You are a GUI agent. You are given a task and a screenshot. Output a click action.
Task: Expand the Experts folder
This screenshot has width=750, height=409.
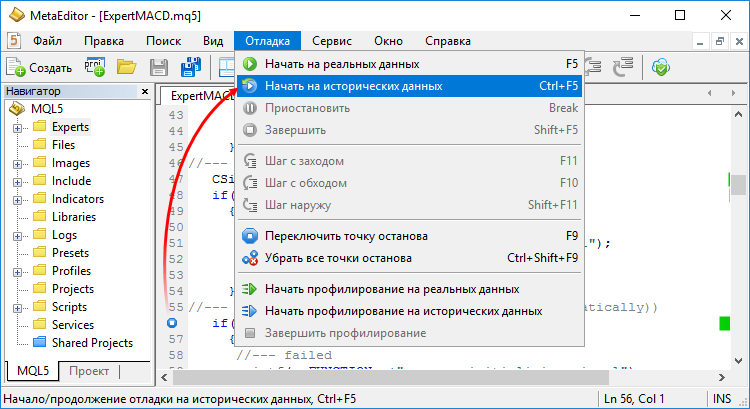point(17,128)
